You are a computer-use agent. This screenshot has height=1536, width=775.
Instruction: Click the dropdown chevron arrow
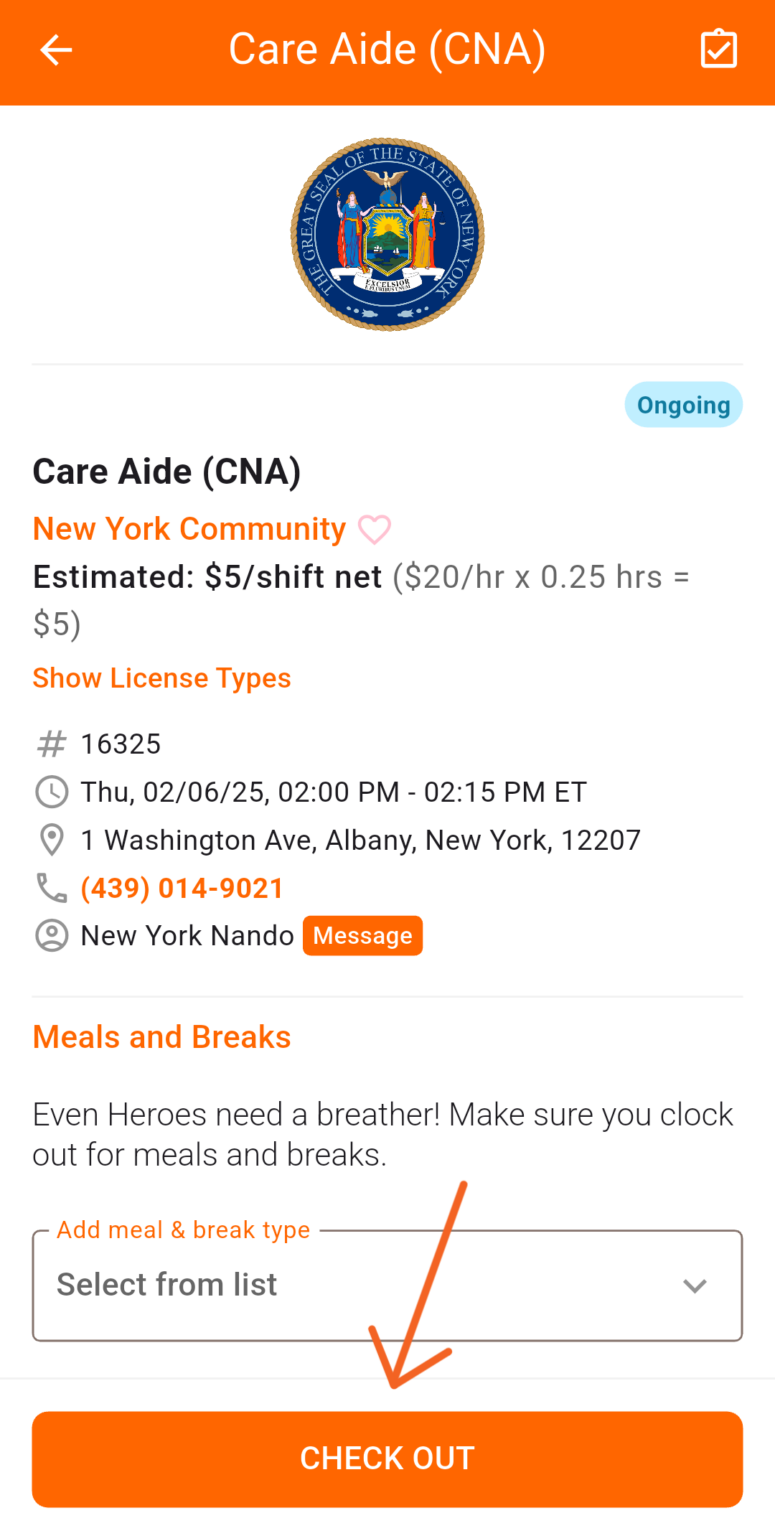(694, 1286)
